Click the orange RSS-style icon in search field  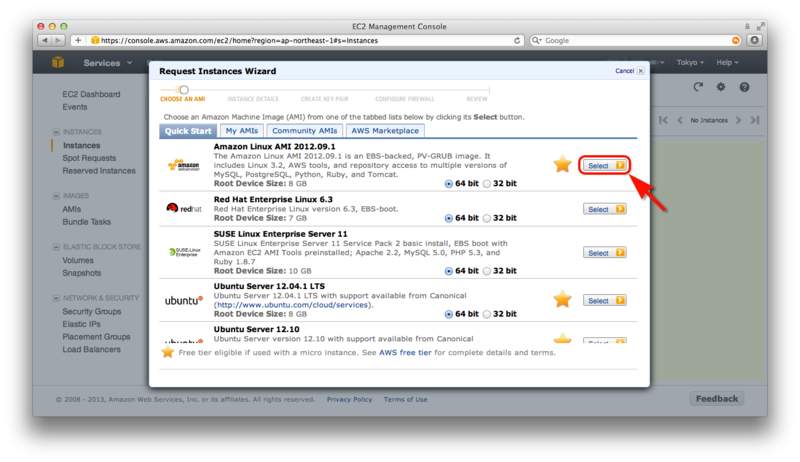click(x=736, y=40)
